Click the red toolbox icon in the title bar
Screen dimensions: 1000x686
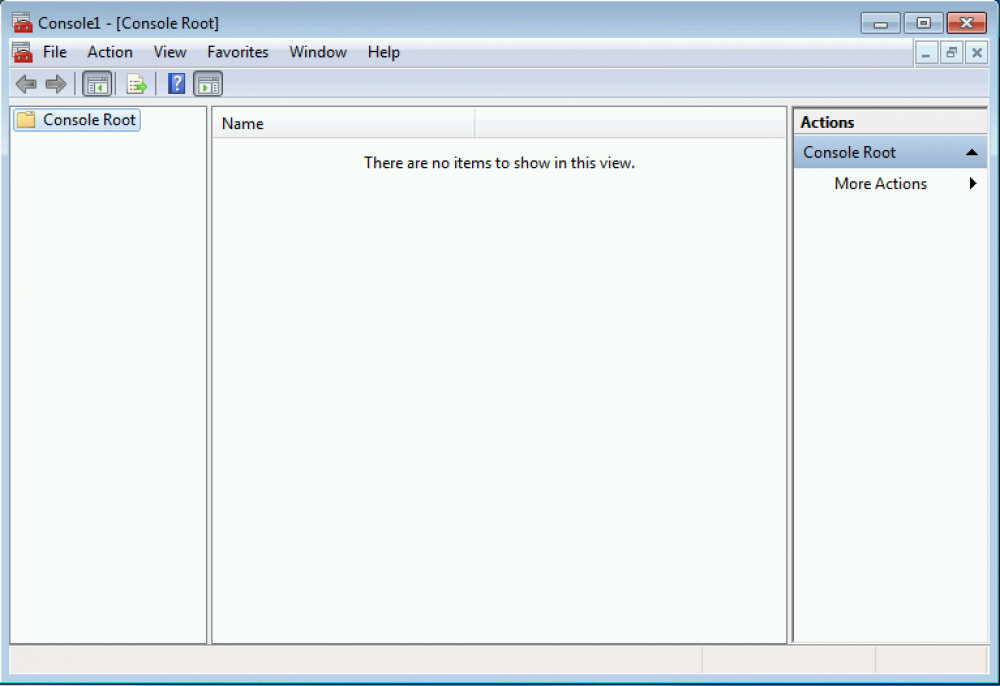click(x=22, y=23)
